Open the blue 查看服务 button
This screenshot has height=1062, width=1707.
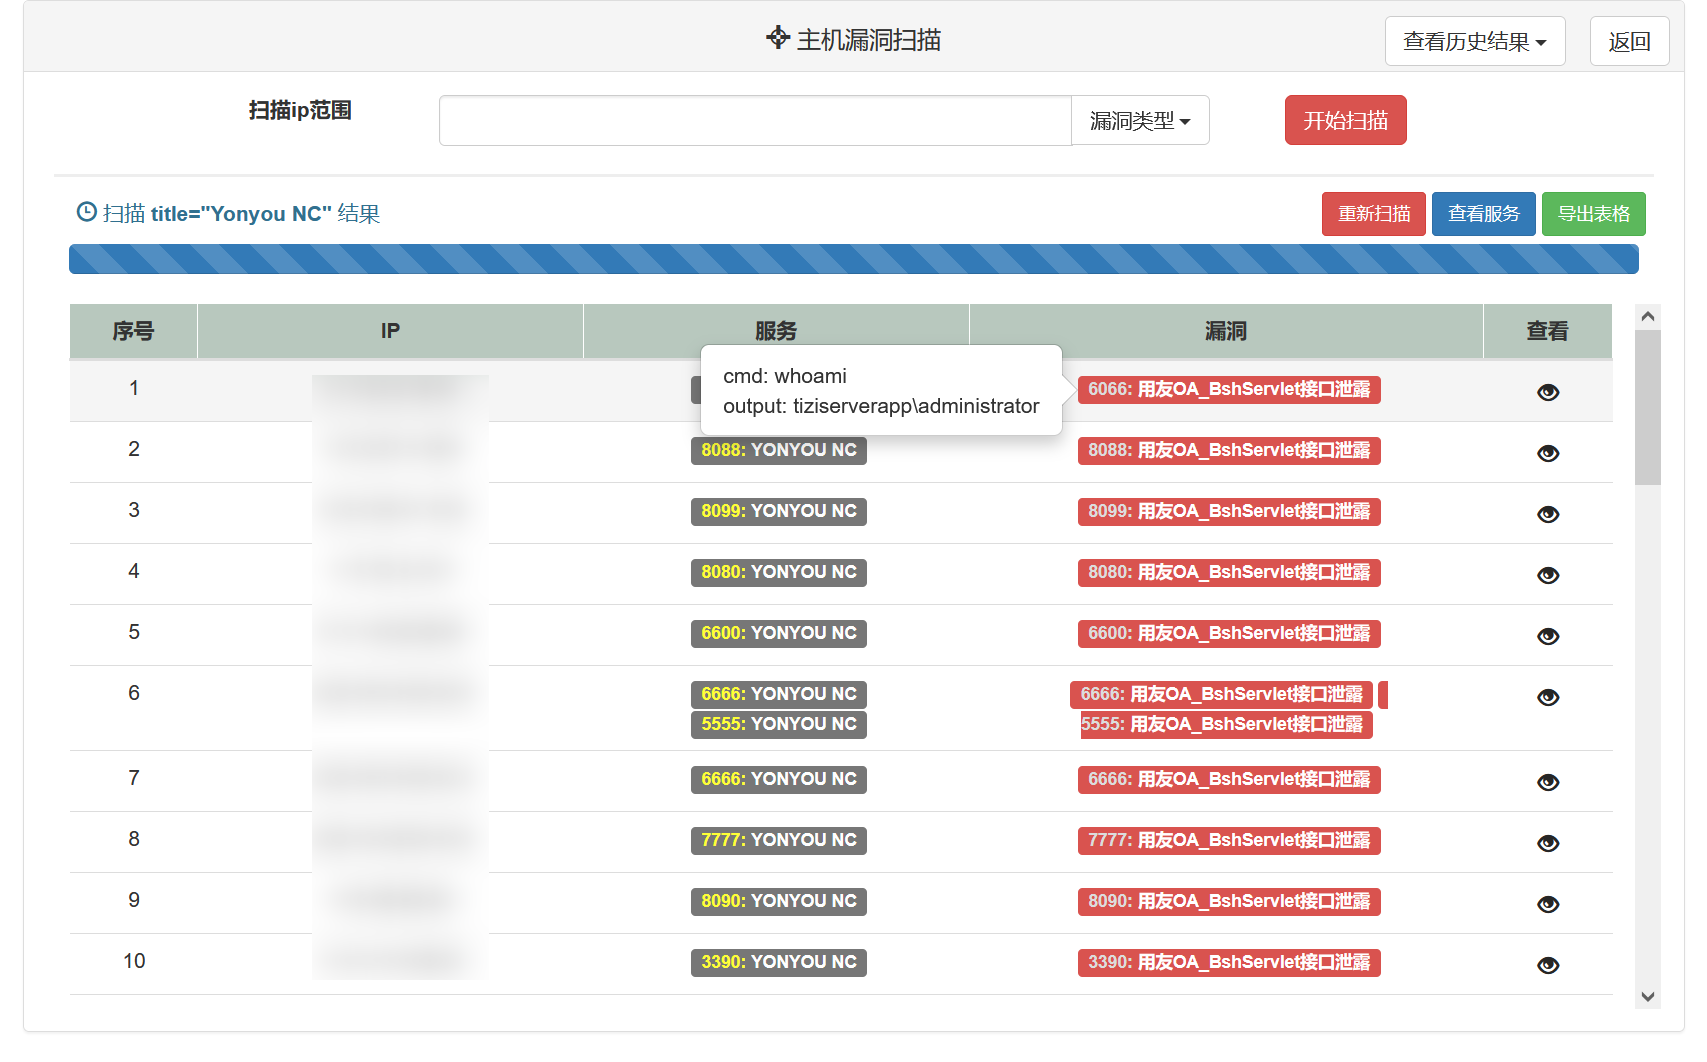(1484, 214)
